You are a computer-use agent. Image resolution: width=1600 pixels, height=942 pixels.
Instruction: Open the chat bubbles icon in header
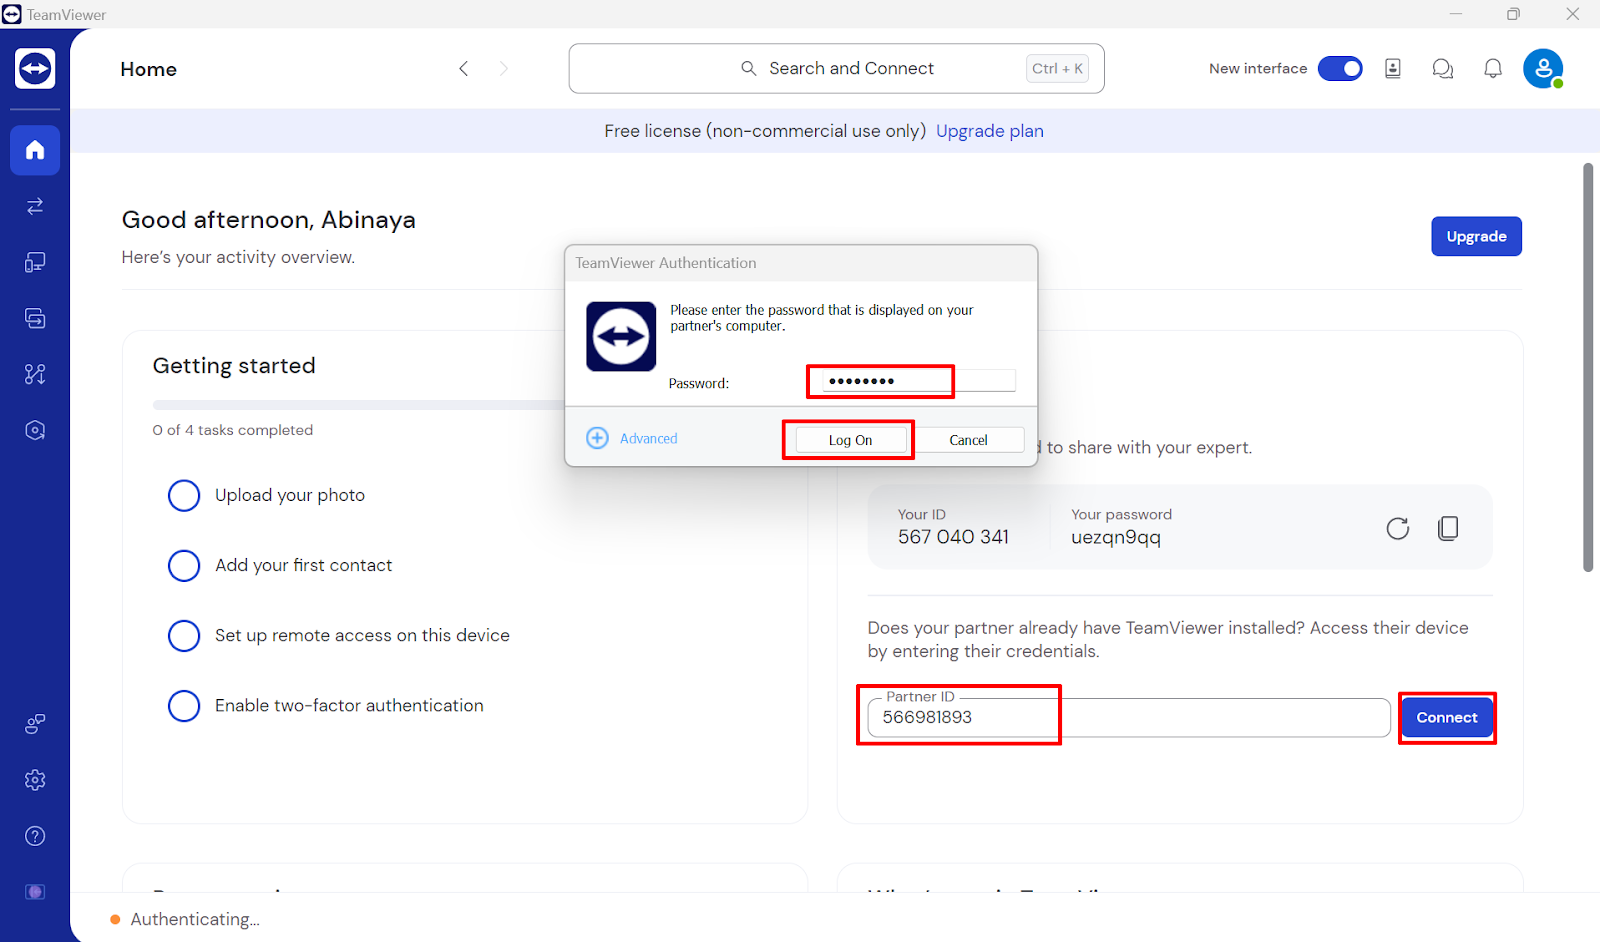point(1443,68)
